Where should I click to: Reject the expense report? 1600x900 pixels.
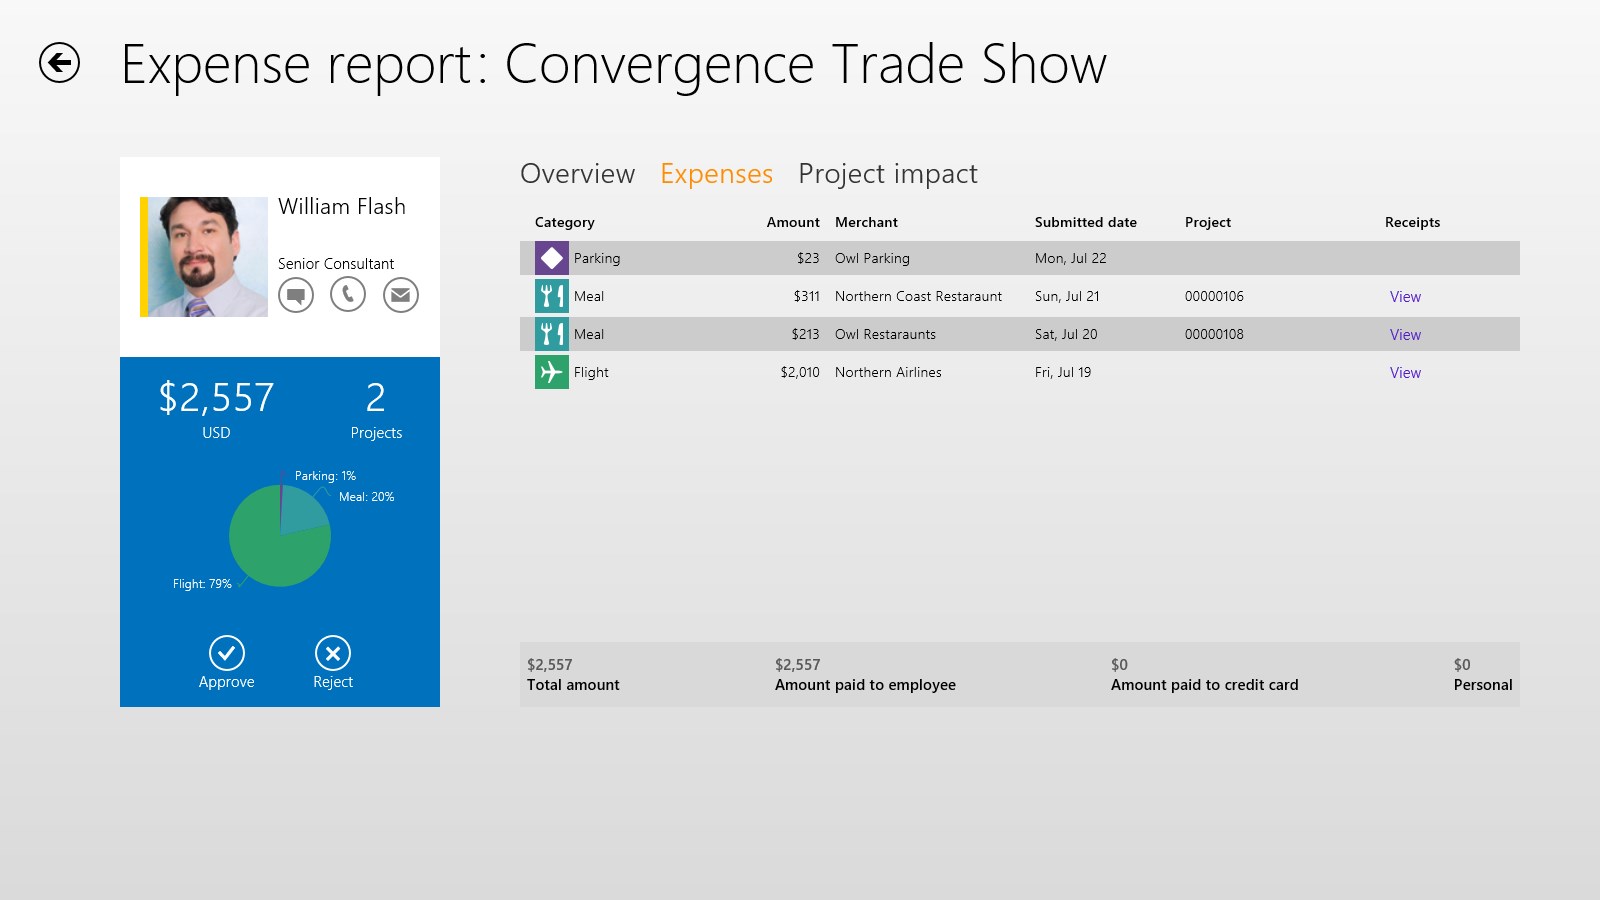333,654
